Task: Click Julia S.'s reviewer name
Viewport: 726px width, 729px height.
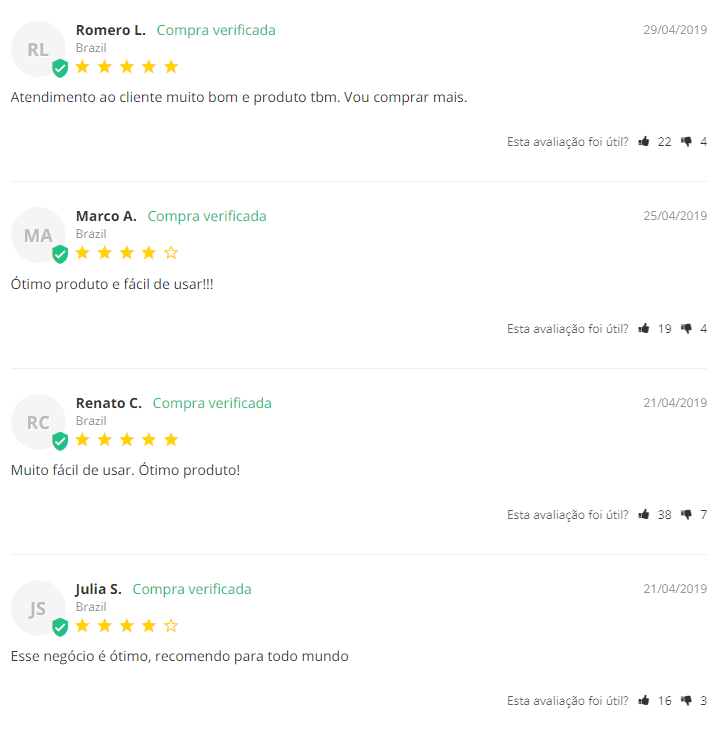Action: [x=98, y=589]
